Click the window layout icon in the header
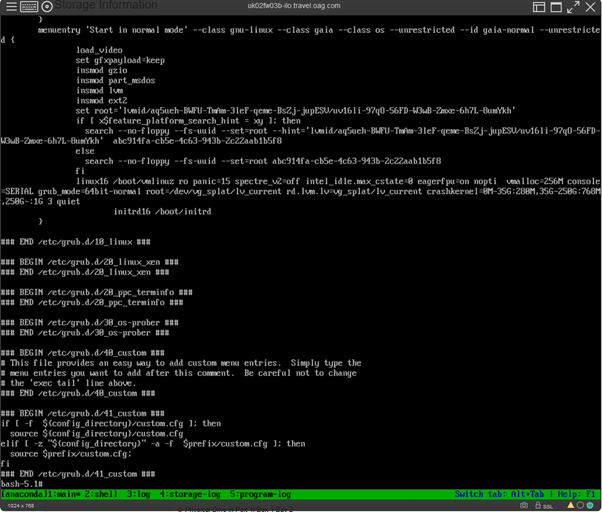The width and height of the screenshot is (602, 512). point(539,6)
